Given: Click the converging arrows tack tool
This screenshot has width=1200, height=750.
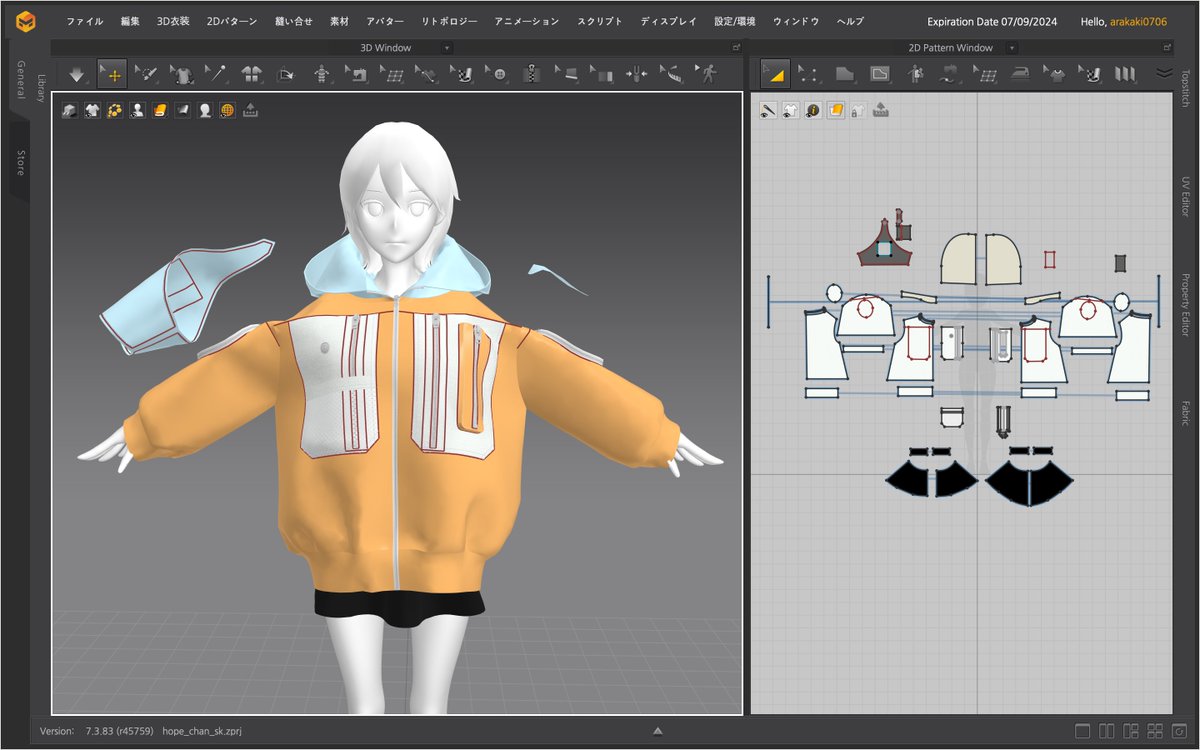Looking at the screenshot, I should point(637,74).
